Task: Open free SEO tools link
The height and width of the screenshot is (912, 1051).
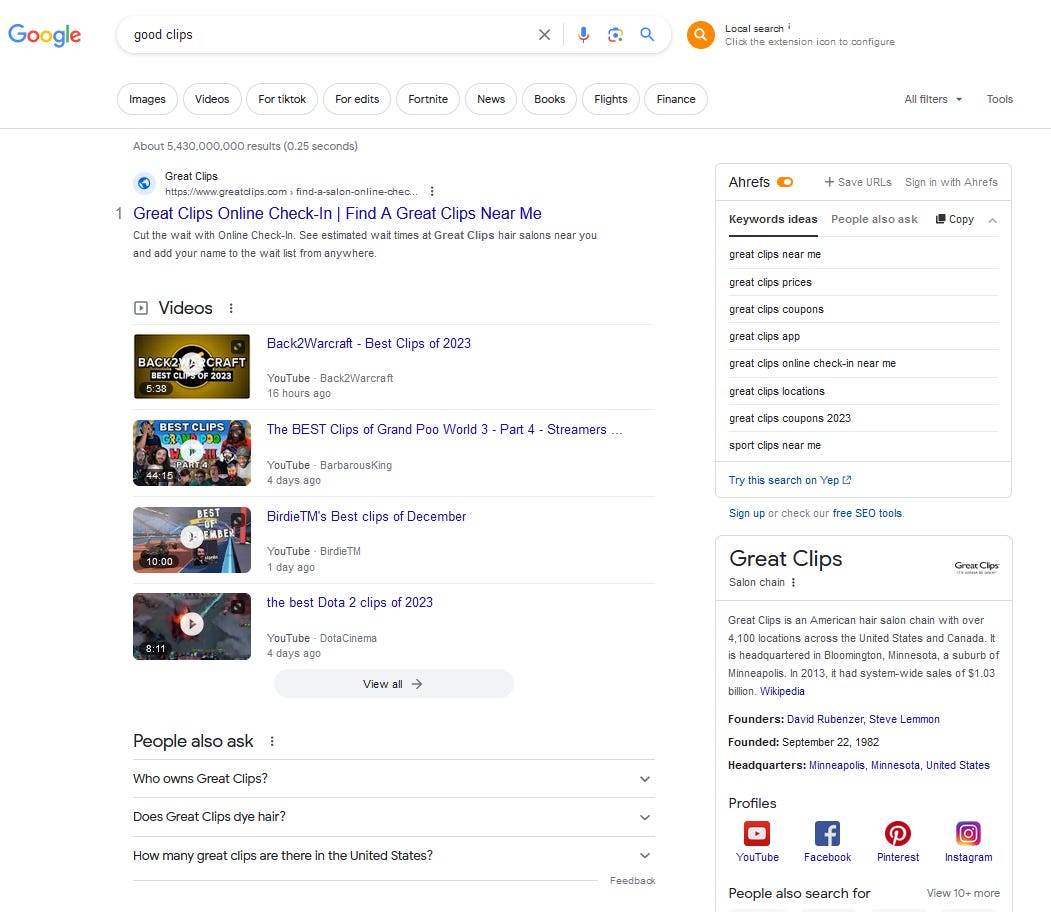Action: [x=867, y=513]
